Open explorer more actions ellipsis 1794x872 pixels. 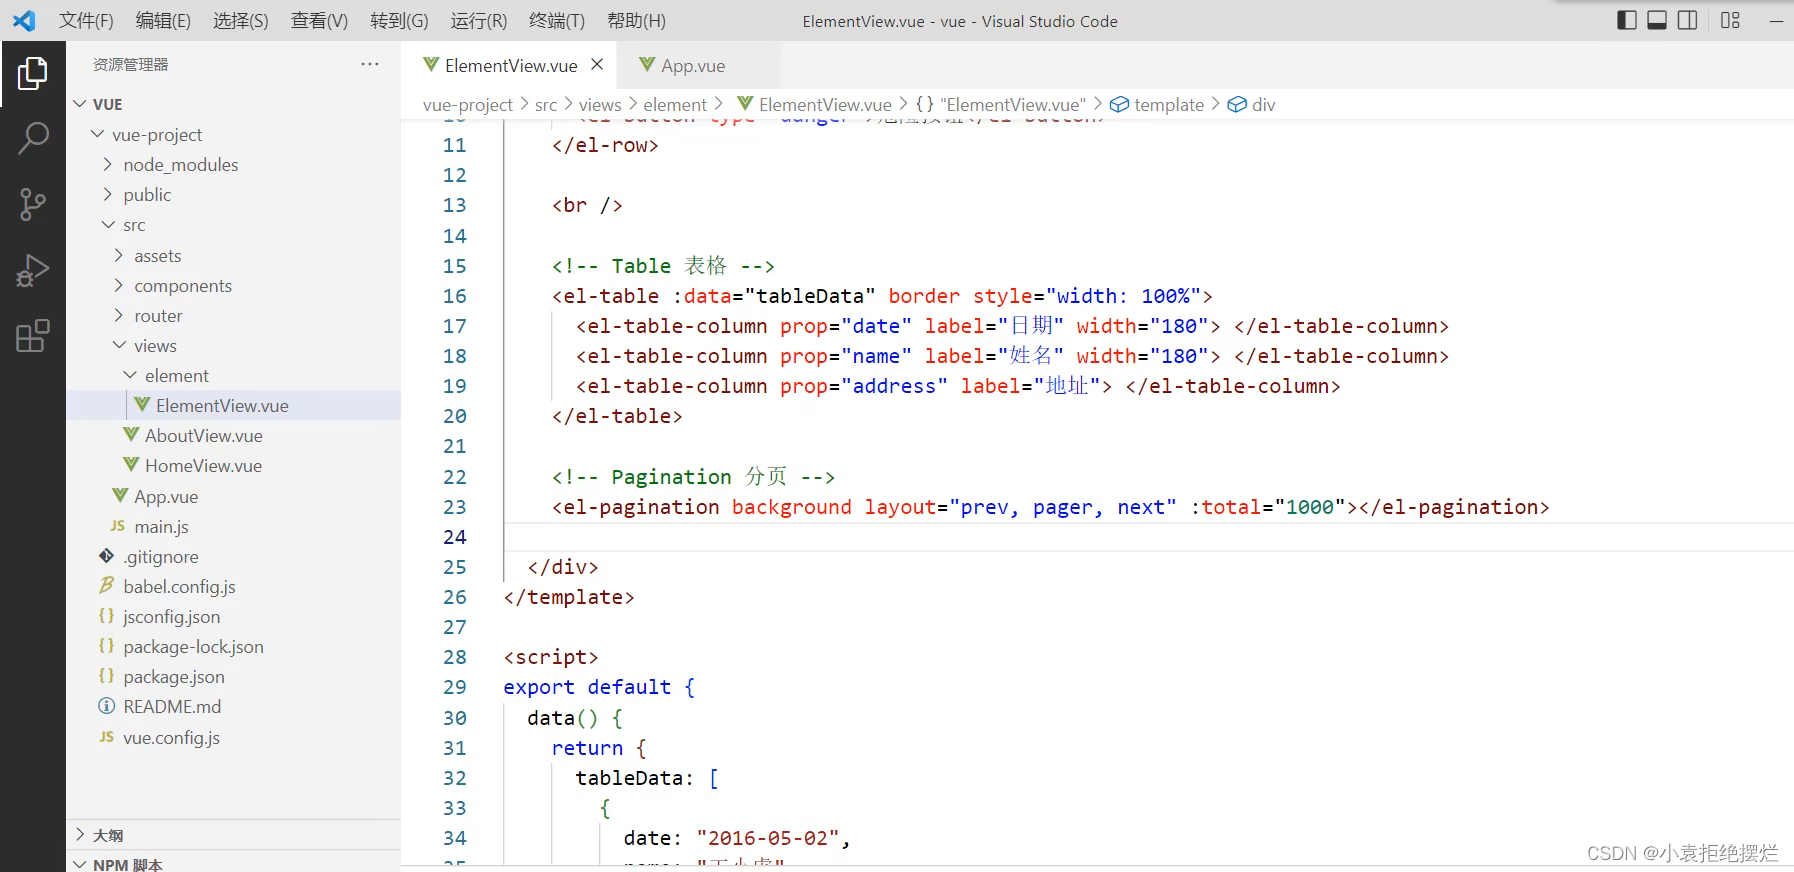point(370,64)
